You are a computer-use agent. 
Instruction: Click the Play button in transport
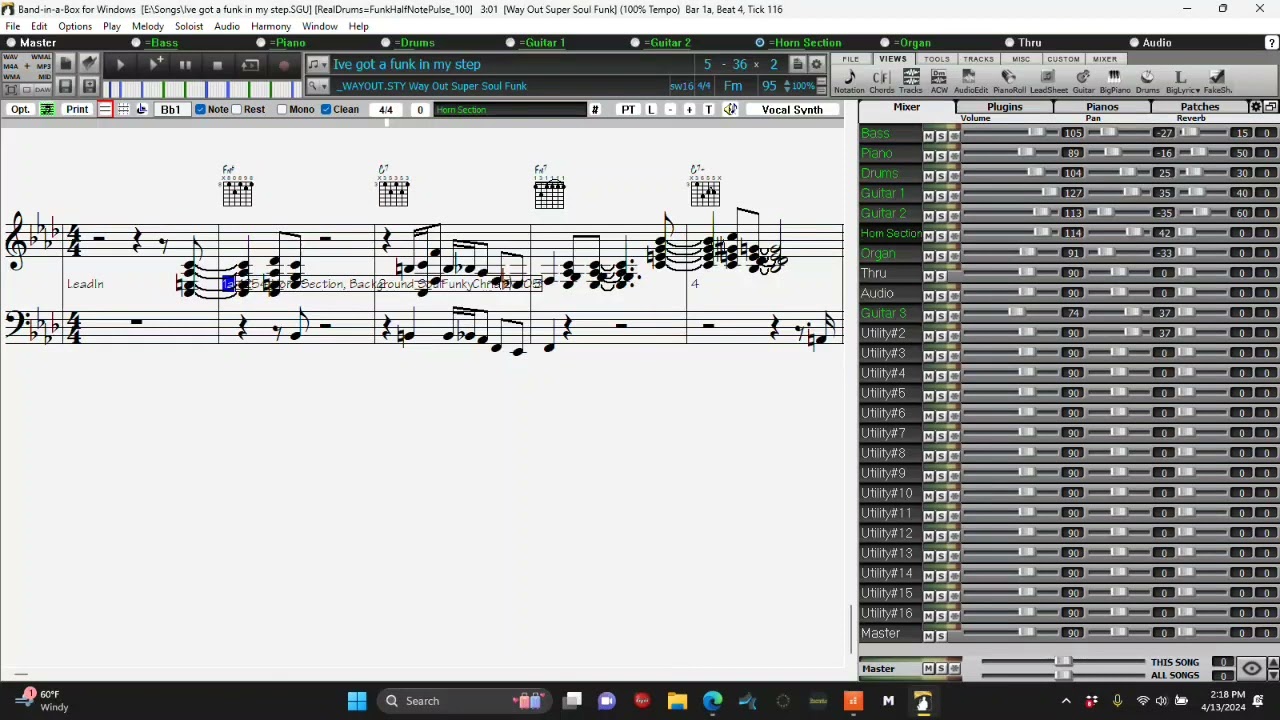[x=120, y=65]
